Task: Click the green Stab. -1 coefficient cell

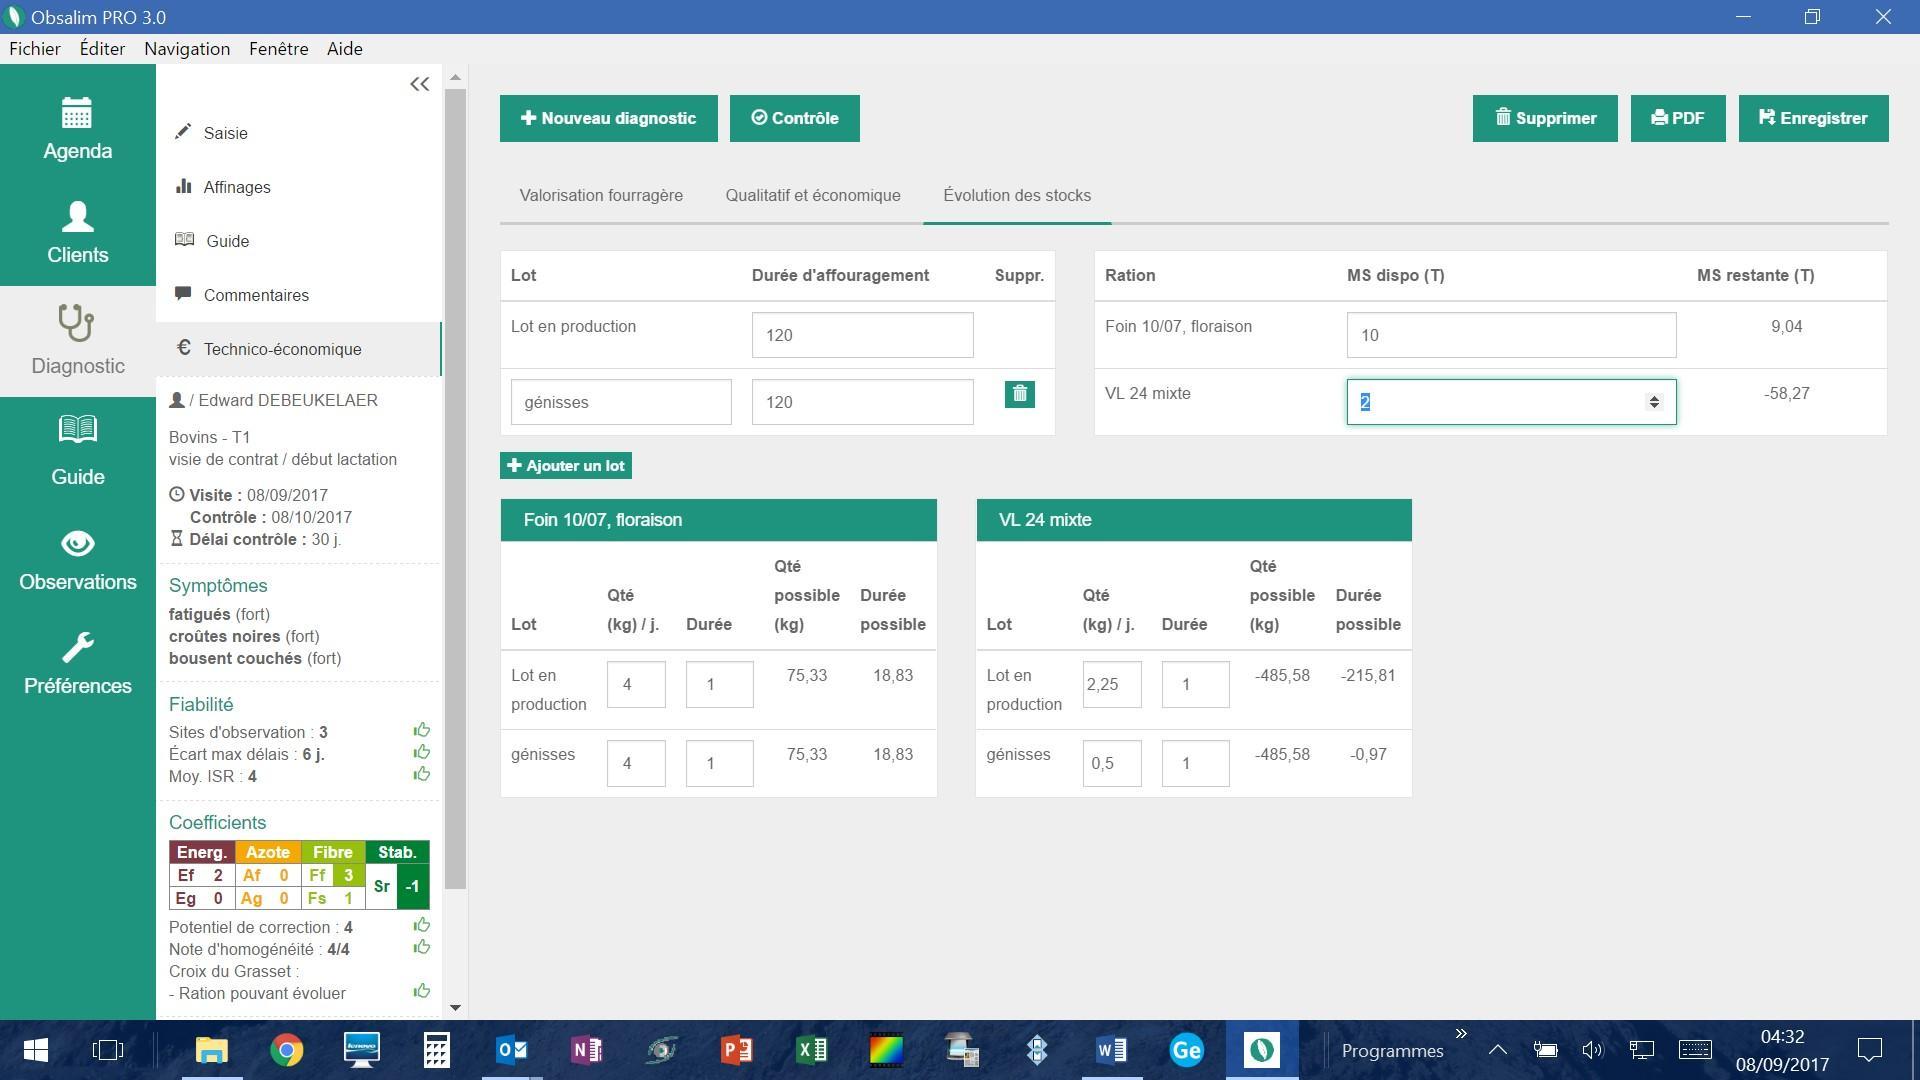Action: tap(412, 886)
